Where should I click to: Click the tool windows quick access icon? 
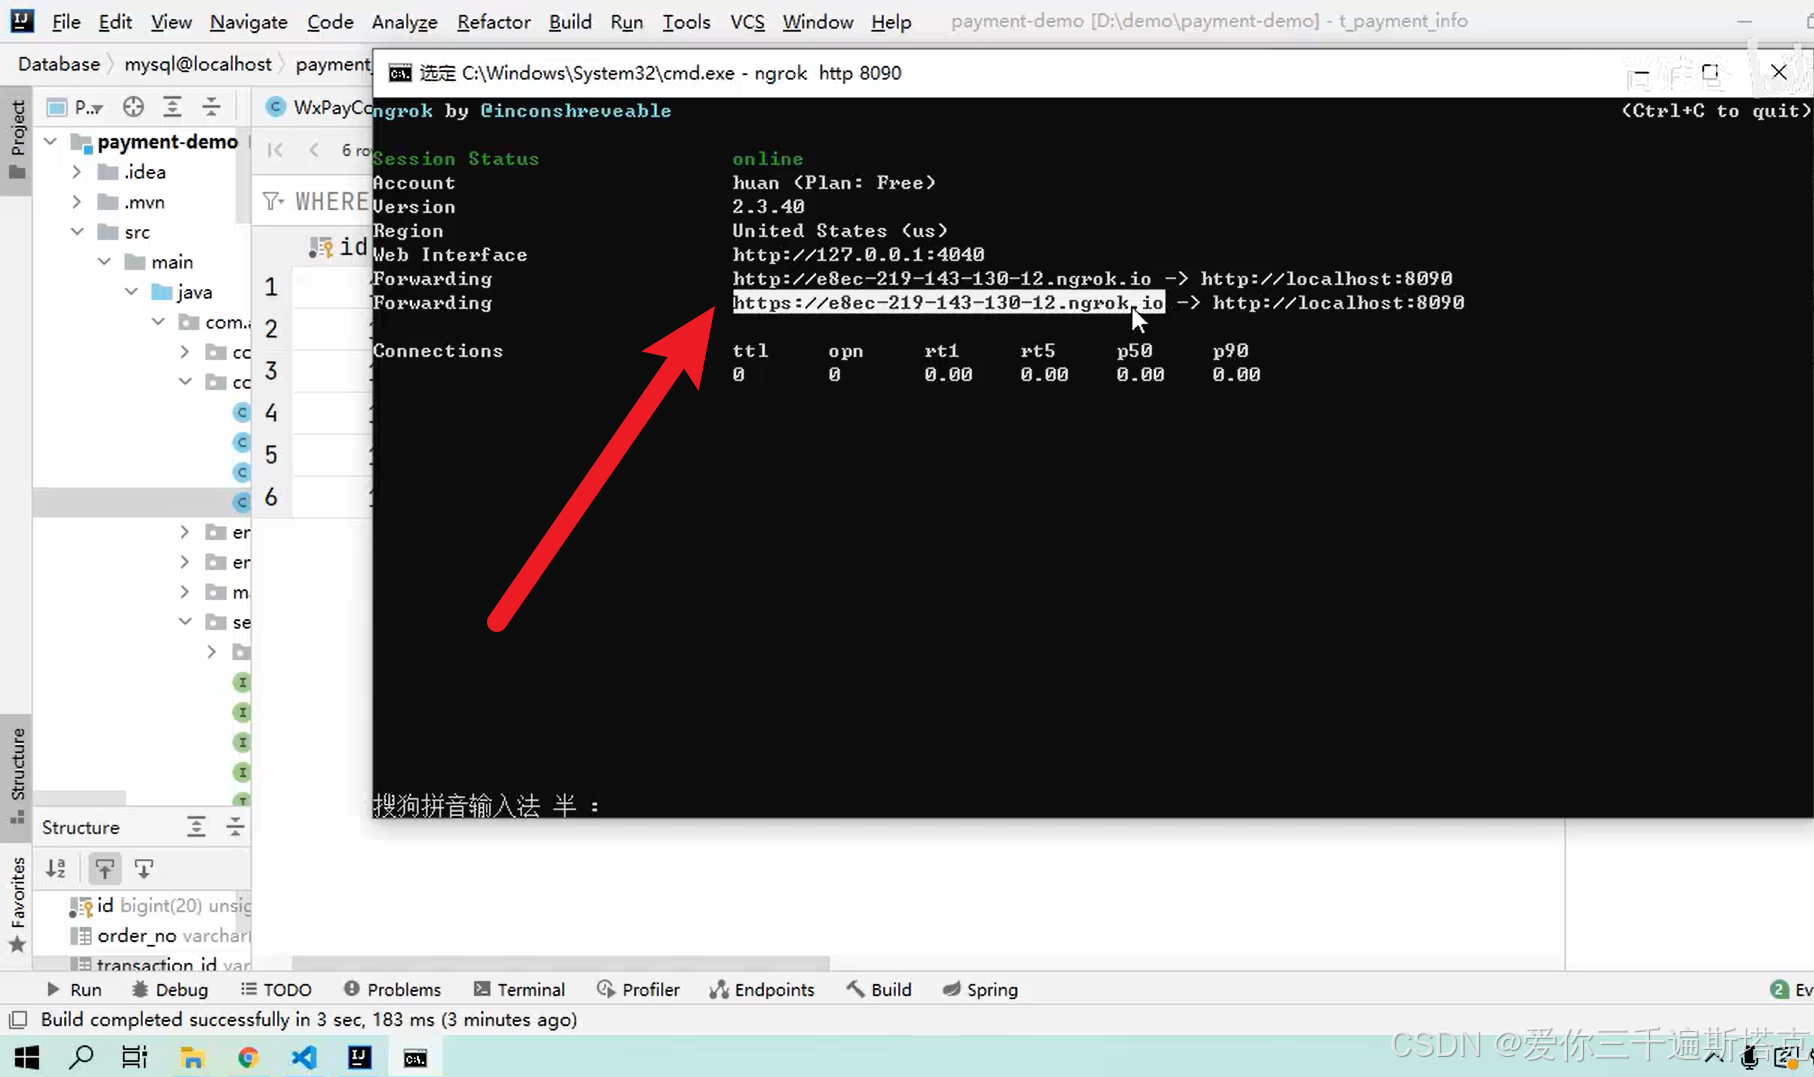click(x=17, y=1021)
